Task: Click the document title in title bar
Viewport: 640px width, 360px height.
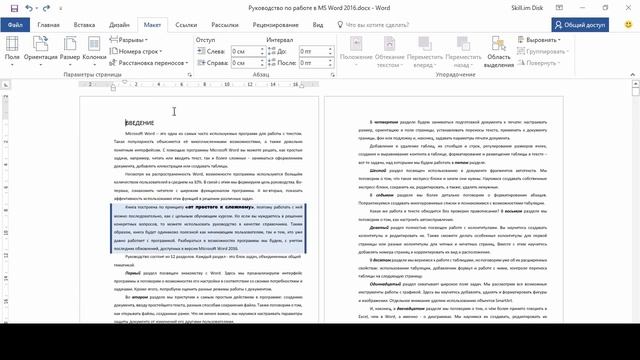Action: pyautogui.click(x=319, y=8)
